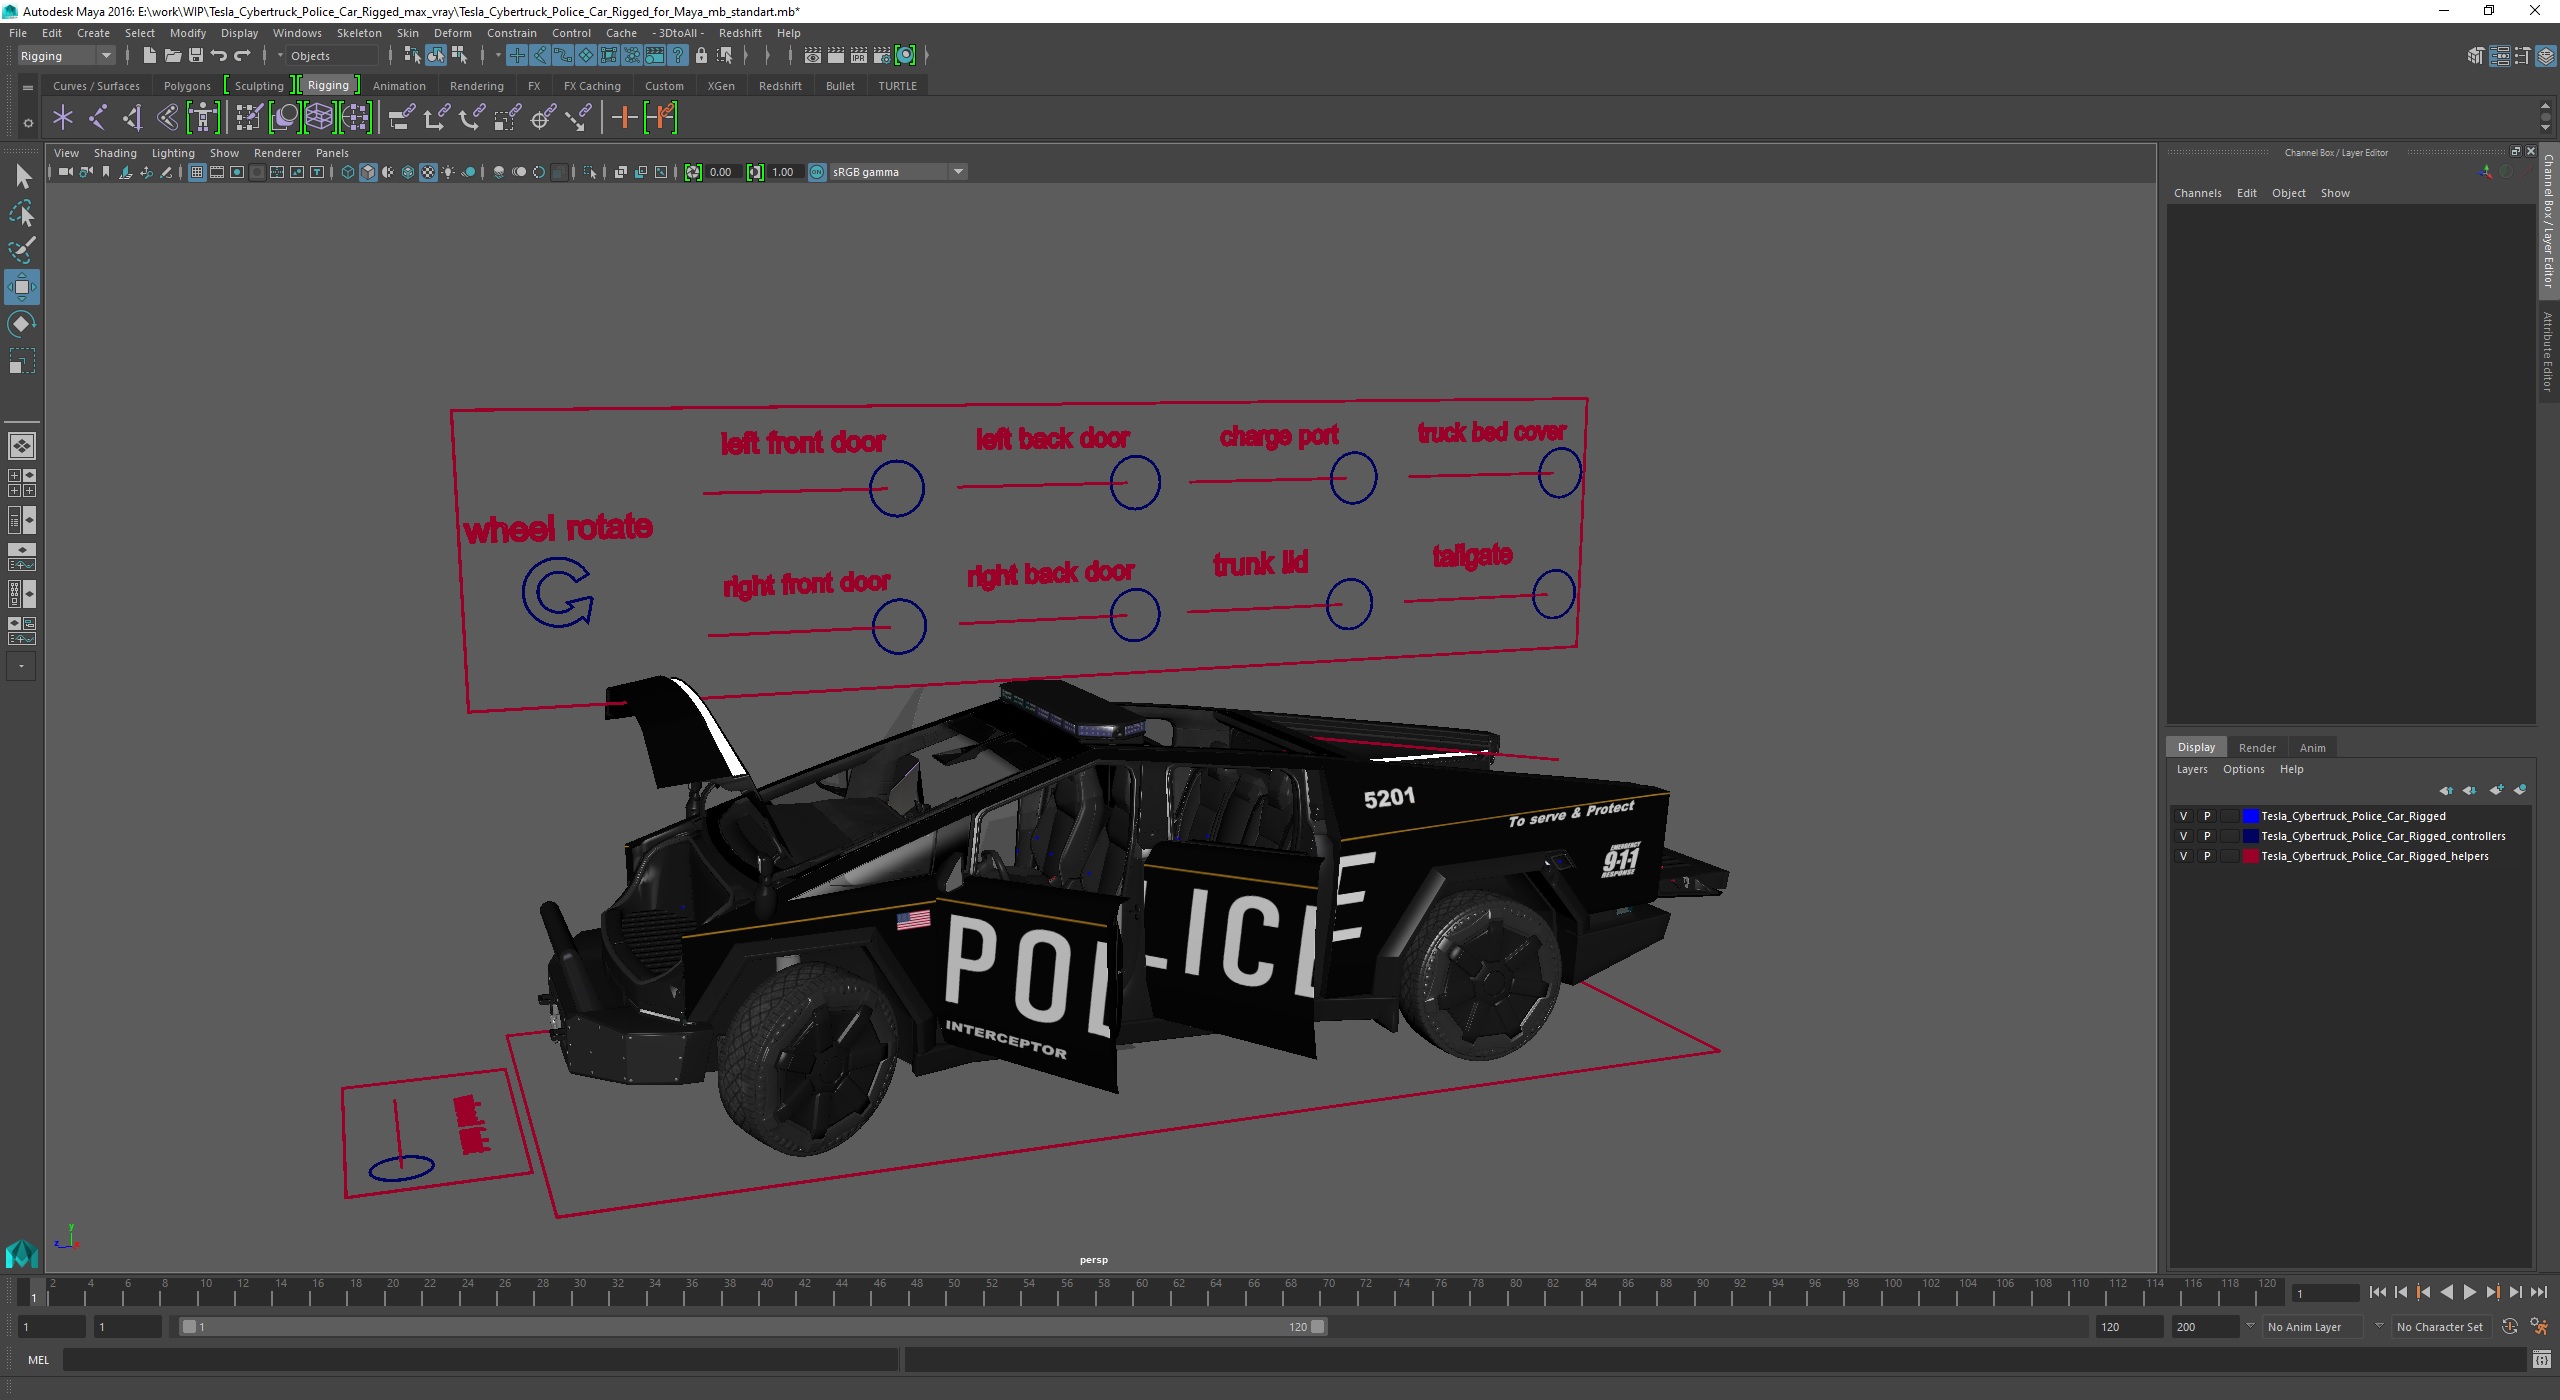This screenshot has width=2560, height=1400.
Task: Open the No Anim Layer dropdown arrow
Action: coord(2250,1326)
